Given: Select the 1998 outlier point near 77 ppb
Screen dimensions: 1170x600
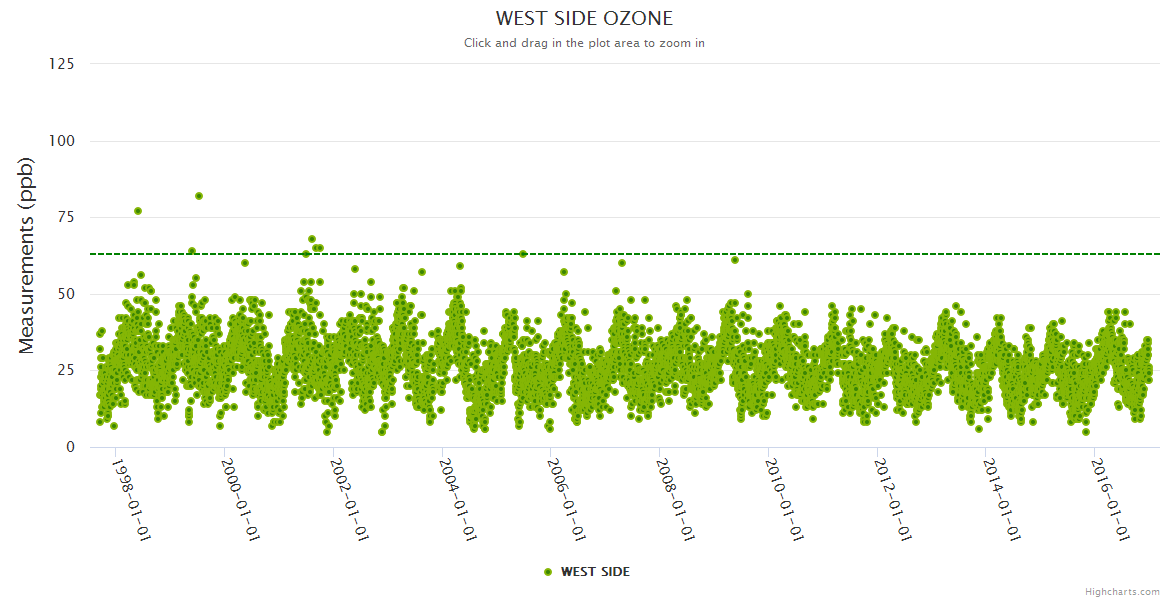Looking at the screenshot, I should 138,211.
